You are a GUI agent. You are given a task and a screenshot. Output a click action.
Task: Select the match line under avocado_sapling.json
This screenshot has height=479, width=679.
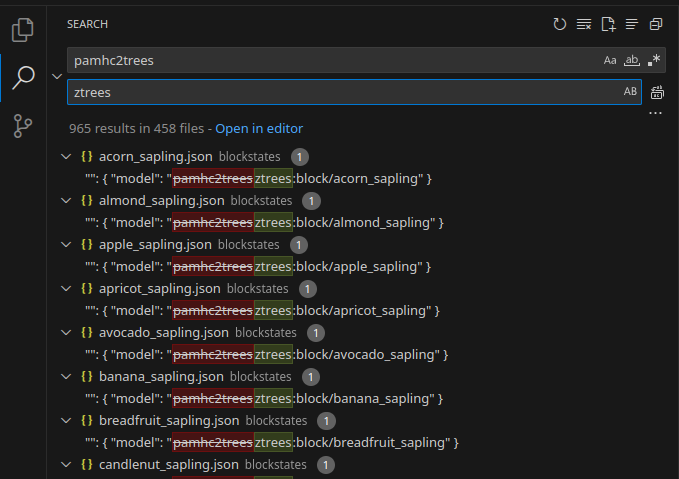[266, 355]
